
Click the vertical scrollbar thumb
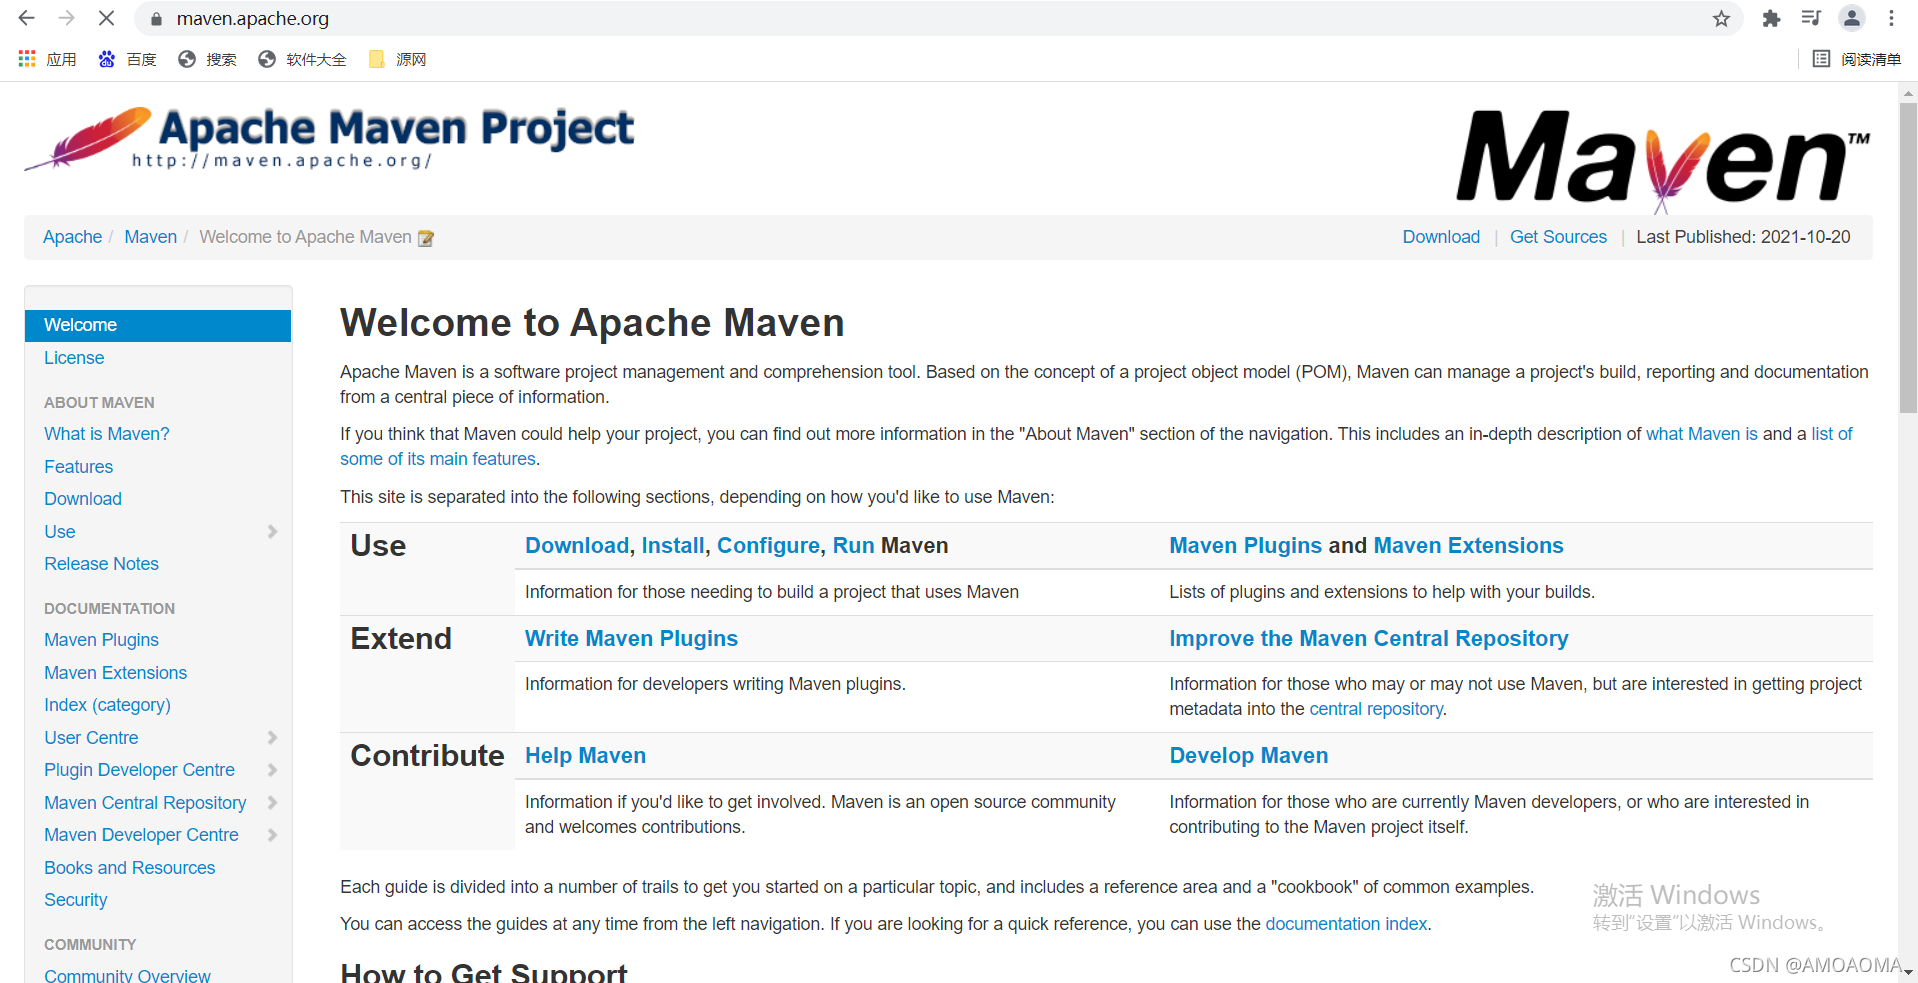click(x=1908, y=257)
